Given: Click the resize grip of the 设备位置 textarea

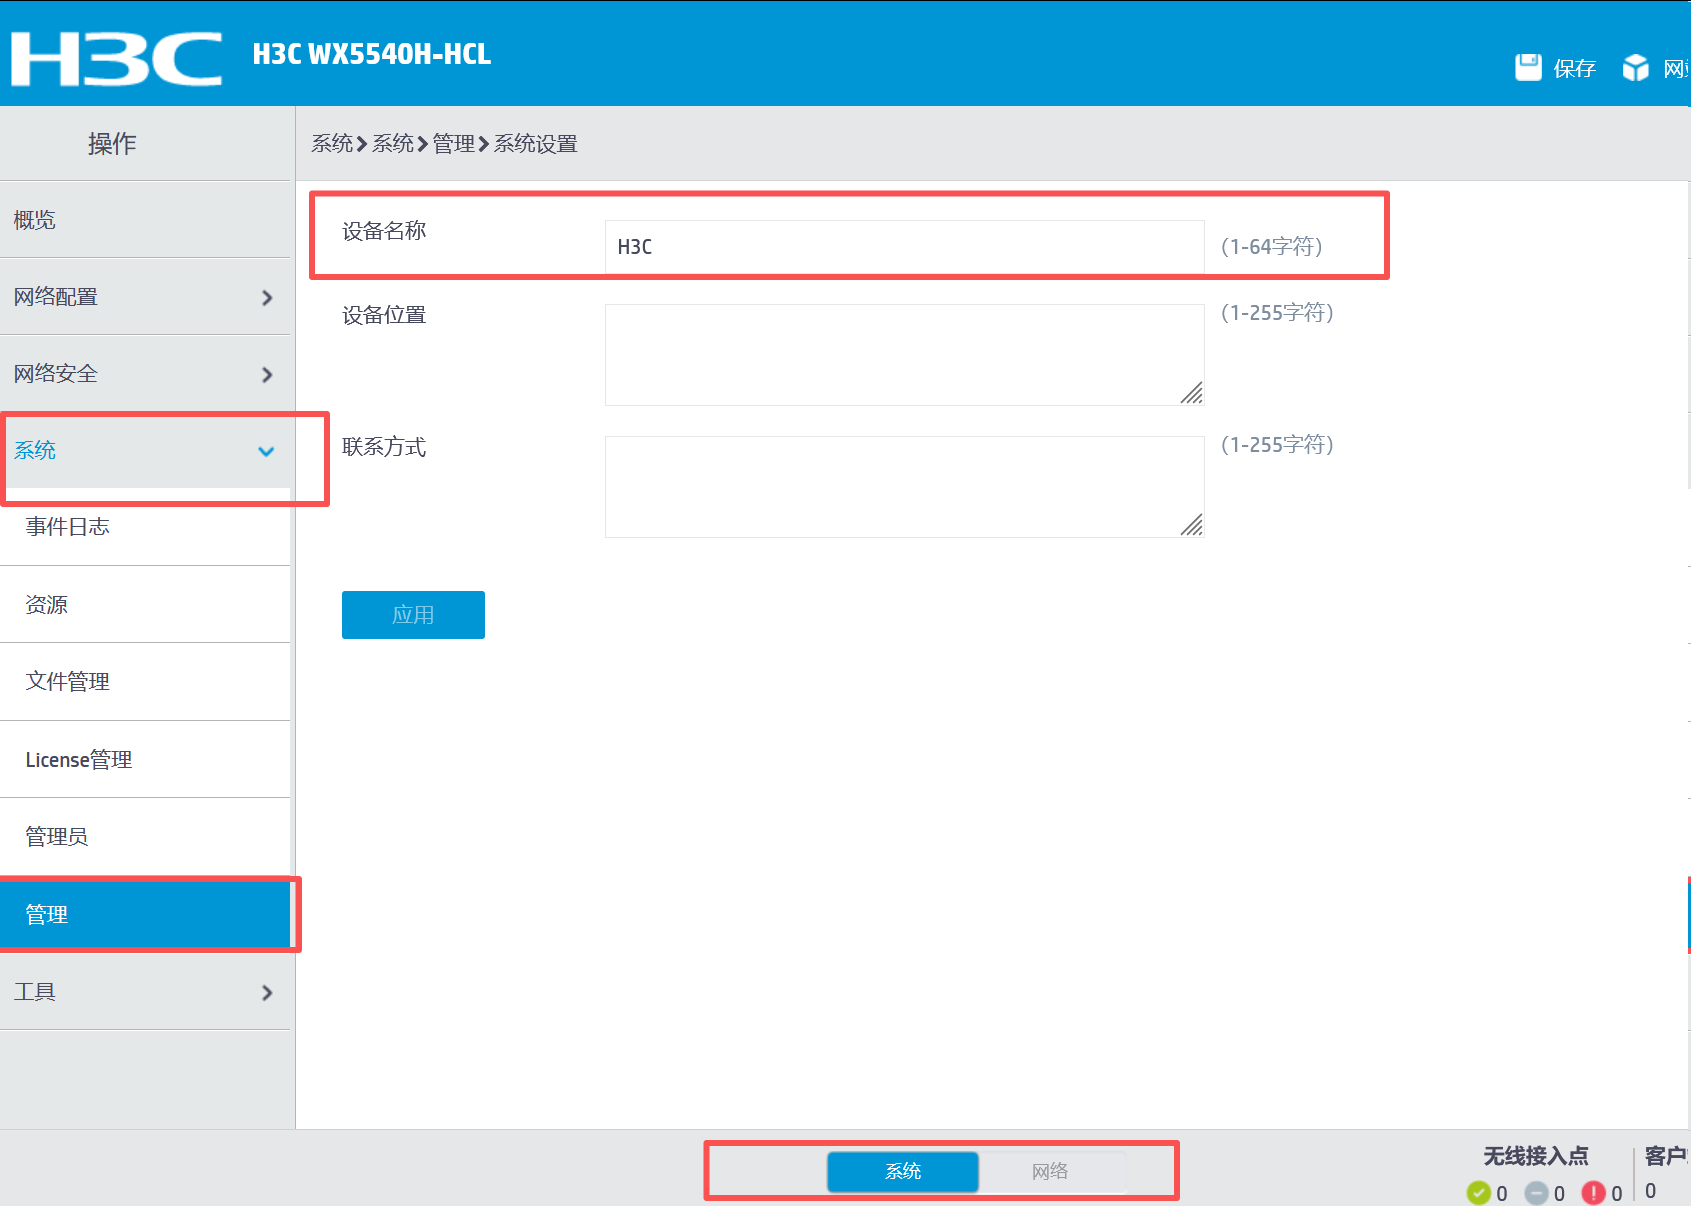Looking at the screenshot, I should tap(1191, 392).
